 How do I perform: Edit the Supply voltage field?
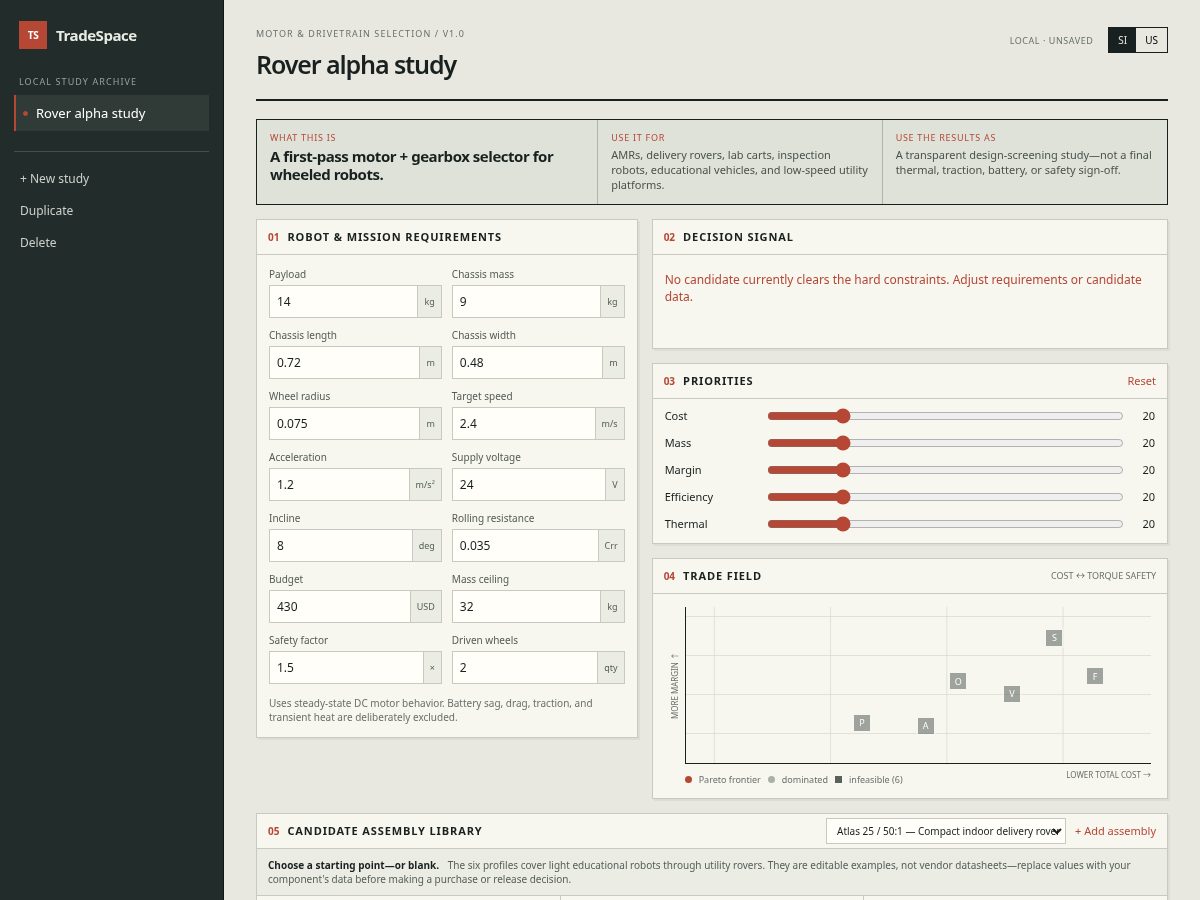pyautogui.click(x=527, y=485)
